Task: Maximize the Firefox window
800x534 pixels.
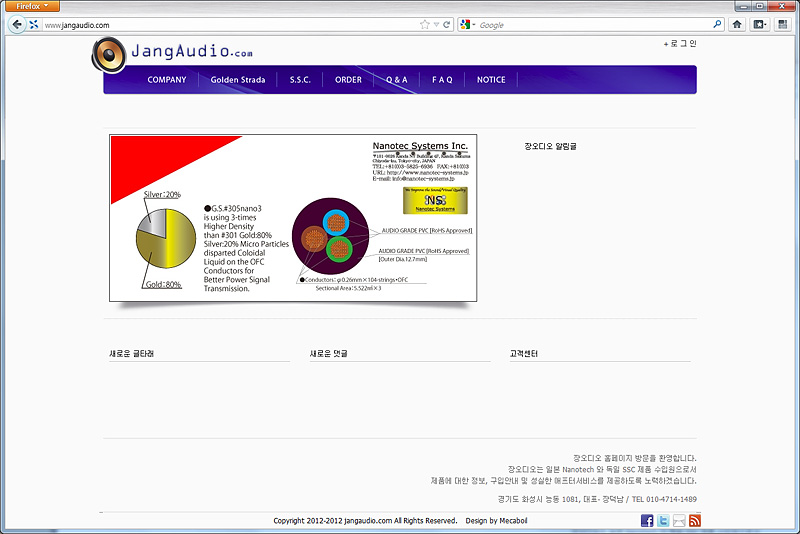Action: (759, 6)
